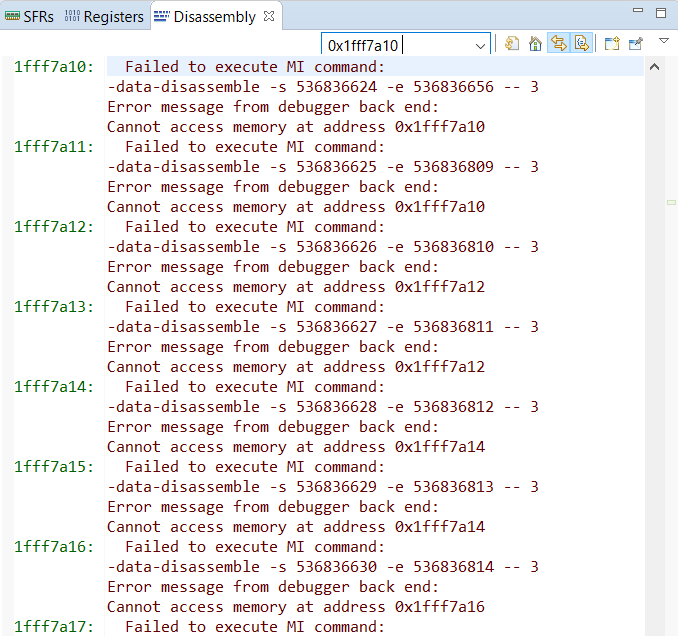678x636 pixels.
Task: Maximize the Disassembly view panel
Action: [661, 13]
